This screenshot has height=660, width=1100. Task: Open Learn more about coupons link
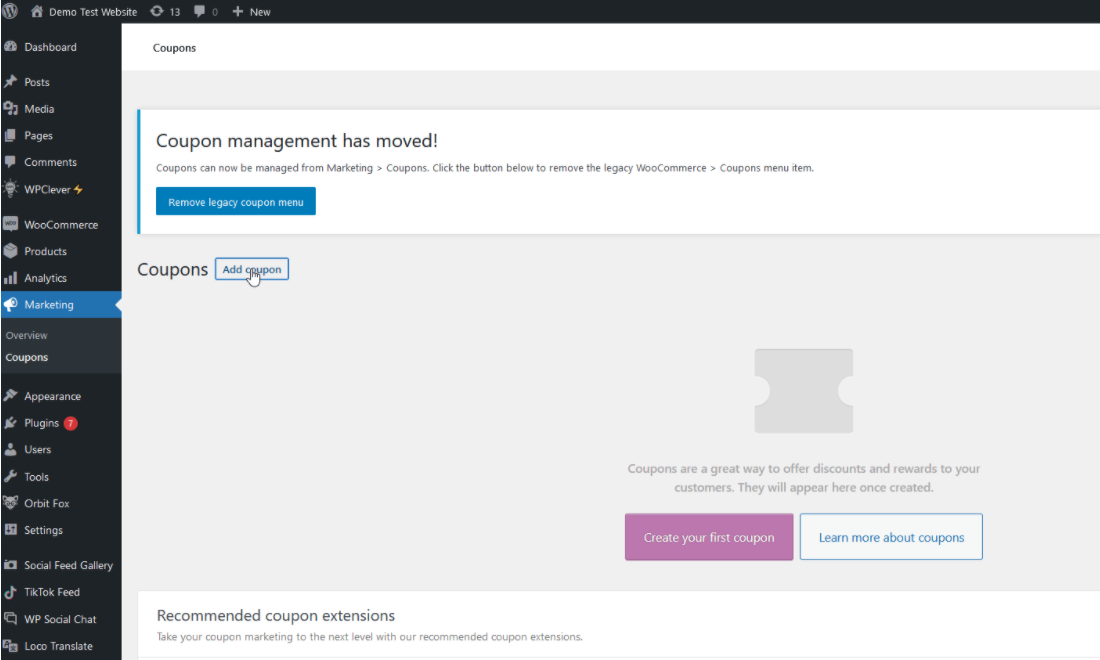(x=891, y=537)
